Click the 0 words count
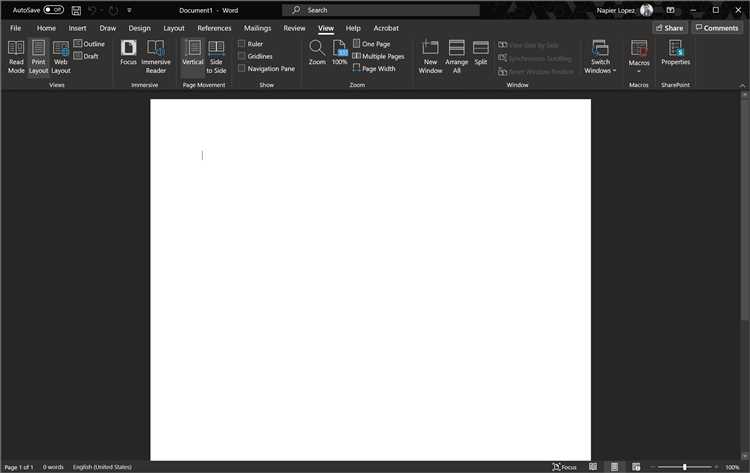 point(53,467)
